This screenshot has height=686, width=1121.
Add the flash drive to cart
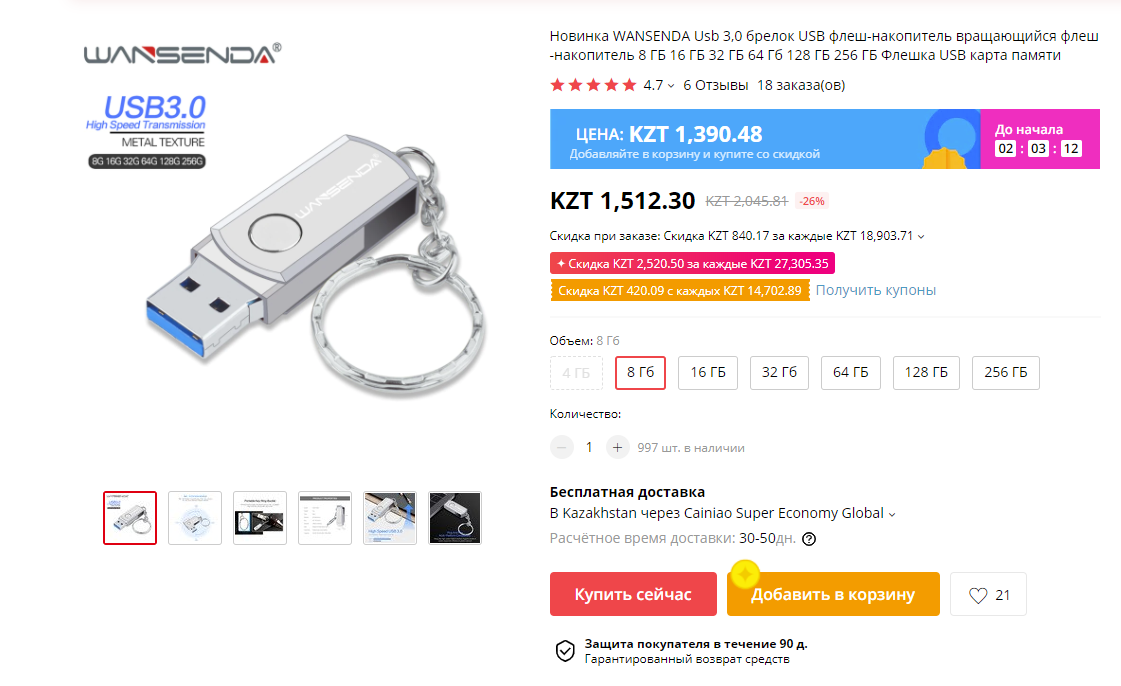[x=833, y=593]
